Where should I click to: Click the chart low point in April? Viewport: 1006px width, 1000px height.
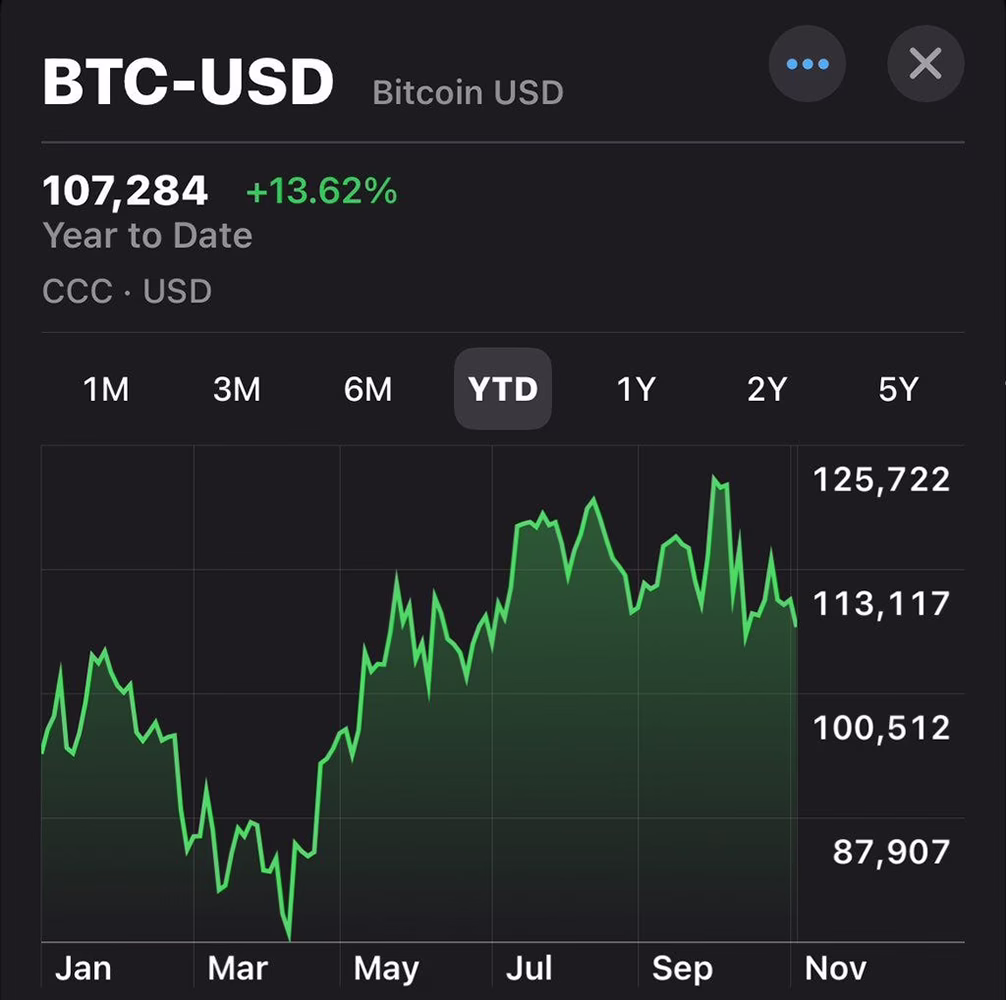point(289,938)
